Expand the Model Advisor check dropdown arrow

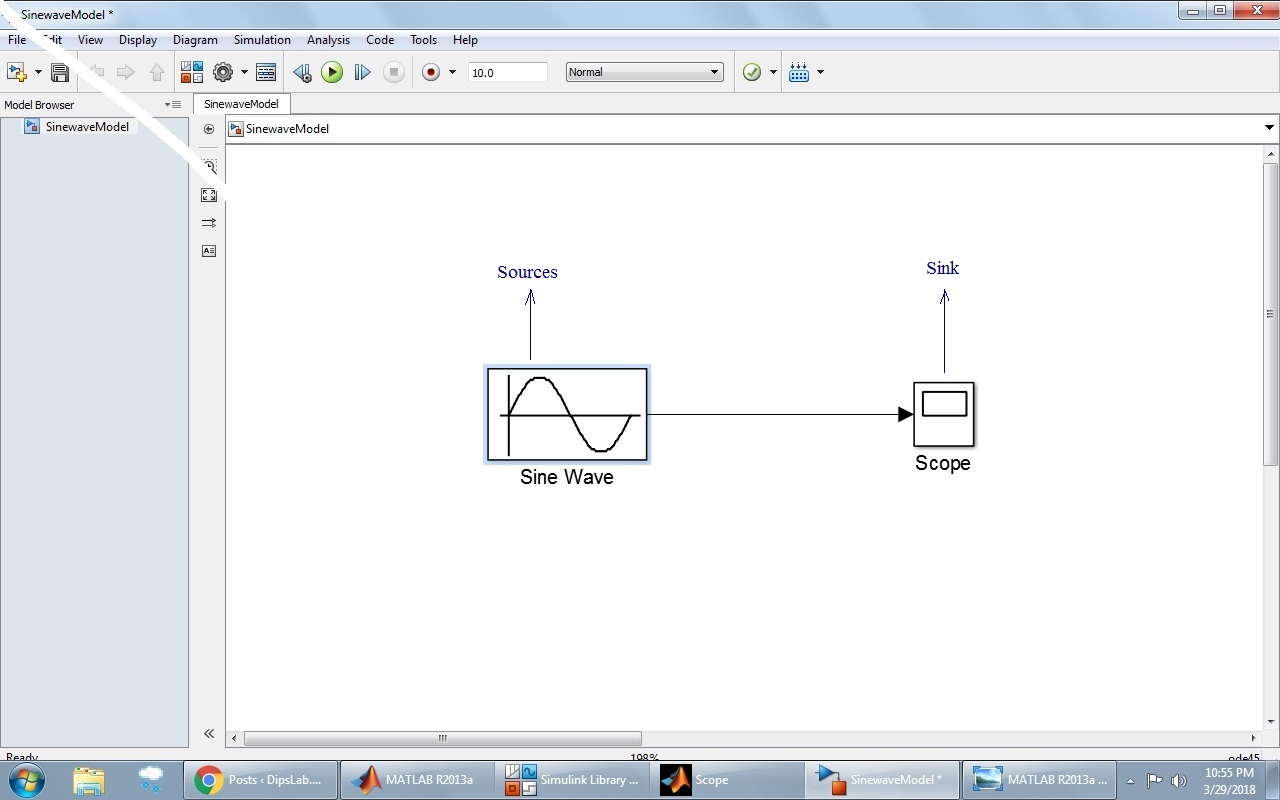(773, 72)
